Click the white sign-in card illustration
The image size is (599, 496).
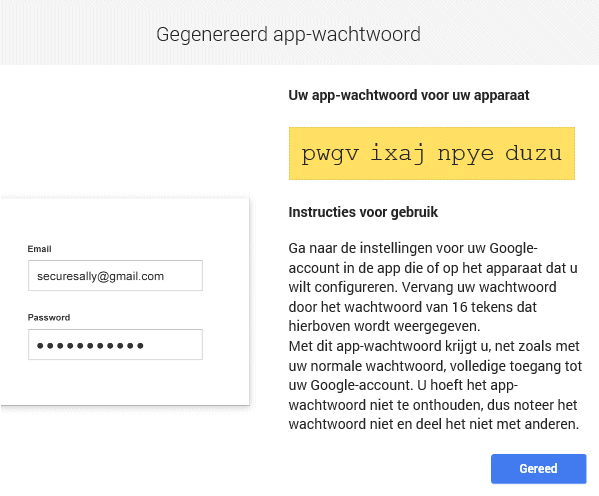point(125,301)
